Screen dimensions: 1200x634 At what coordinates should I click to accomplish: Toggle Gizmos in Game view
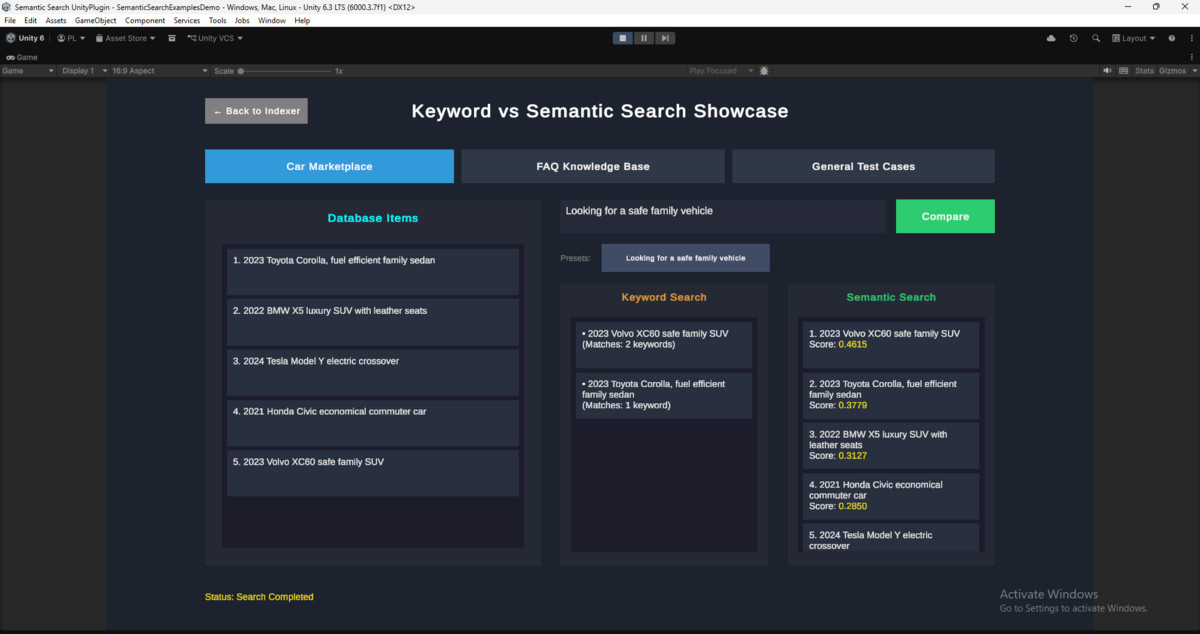point(1172,71)
